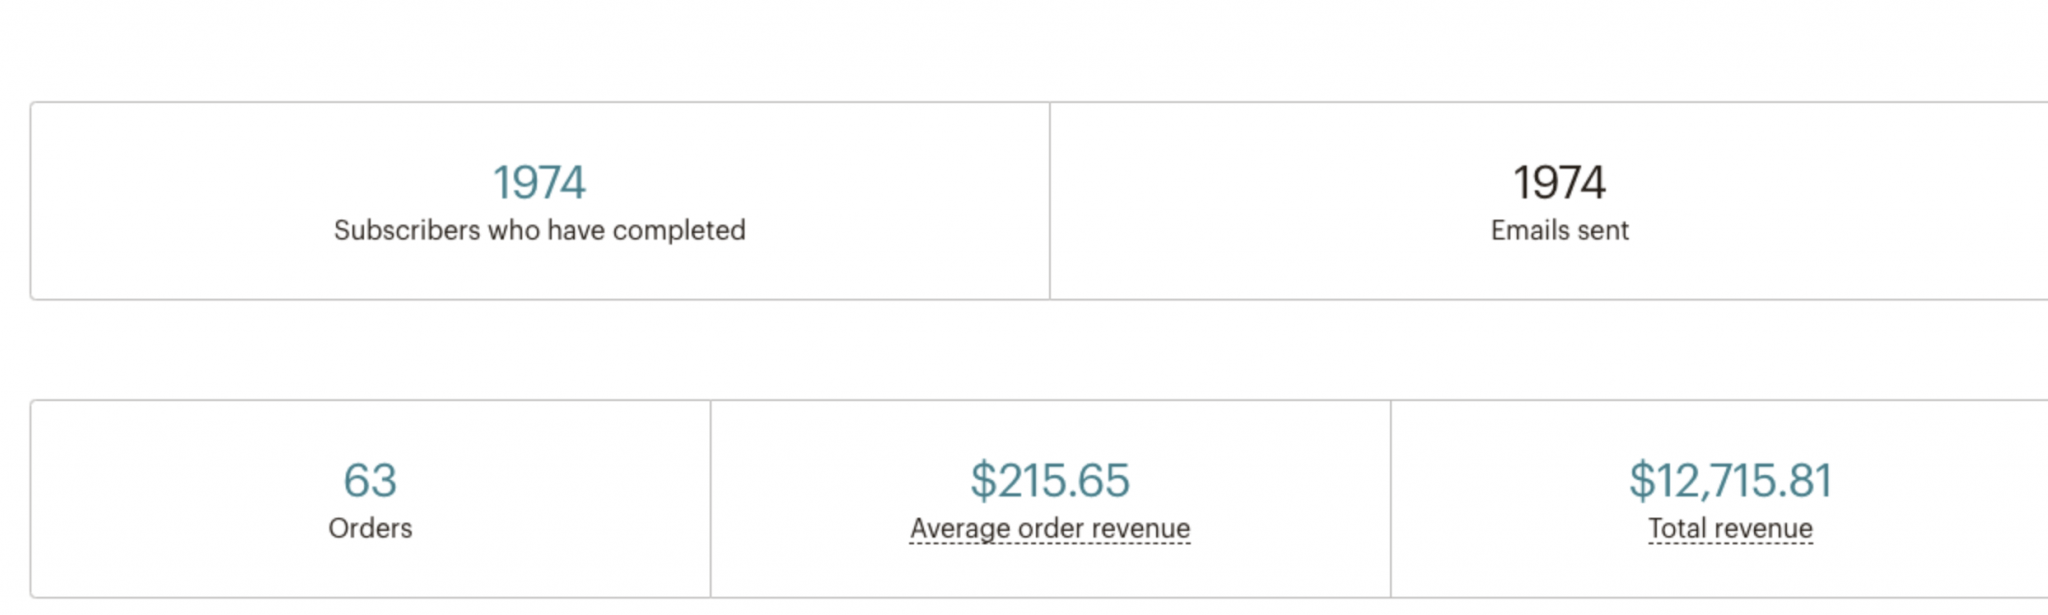Click the divider between Average and Total revenue cards
This screenshot has width=2048, height=615.
[x=1391, y=499]
